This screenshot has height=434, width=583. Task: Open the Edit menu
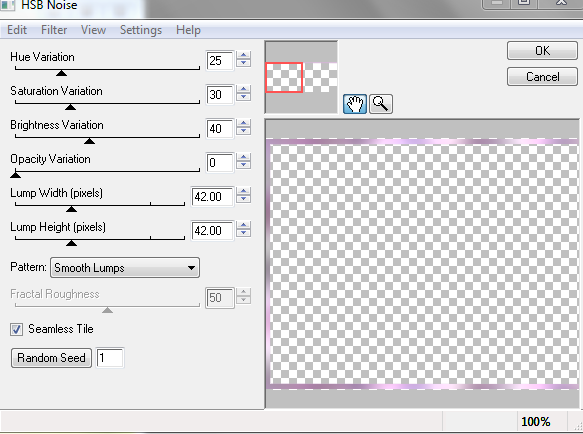[17, 30]
